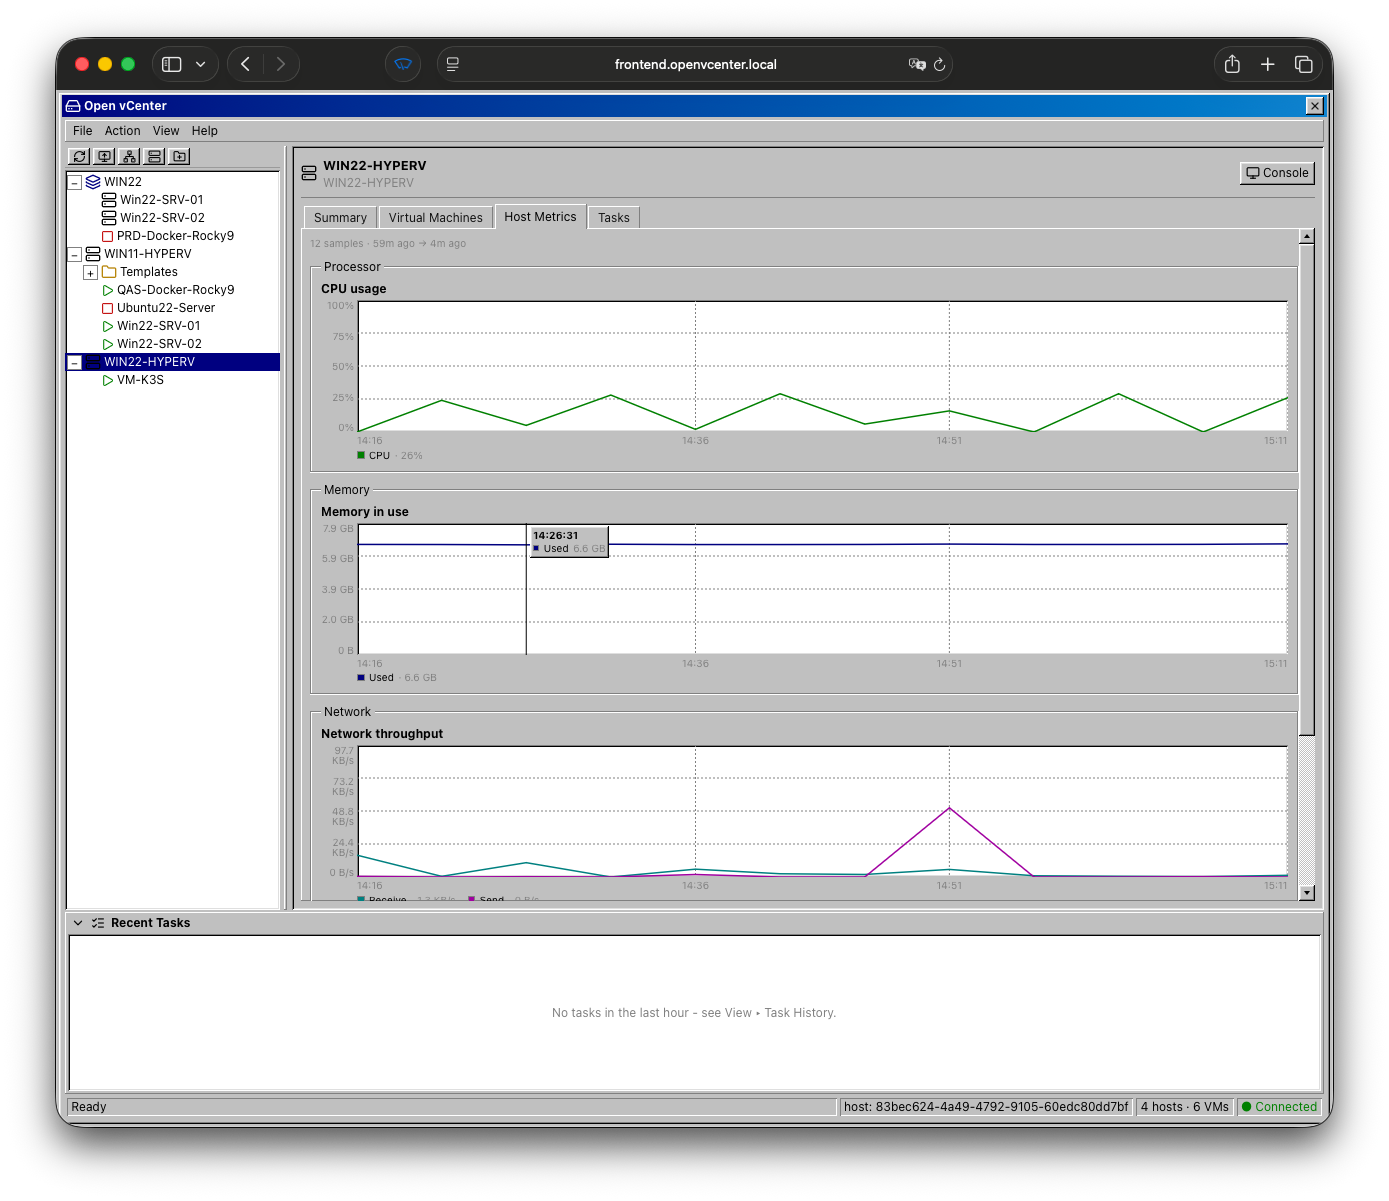Click the stopped icon beside Ubuntu22-Server
Viewport: 1389px width, 1201px height.
[x=108, y=308]
